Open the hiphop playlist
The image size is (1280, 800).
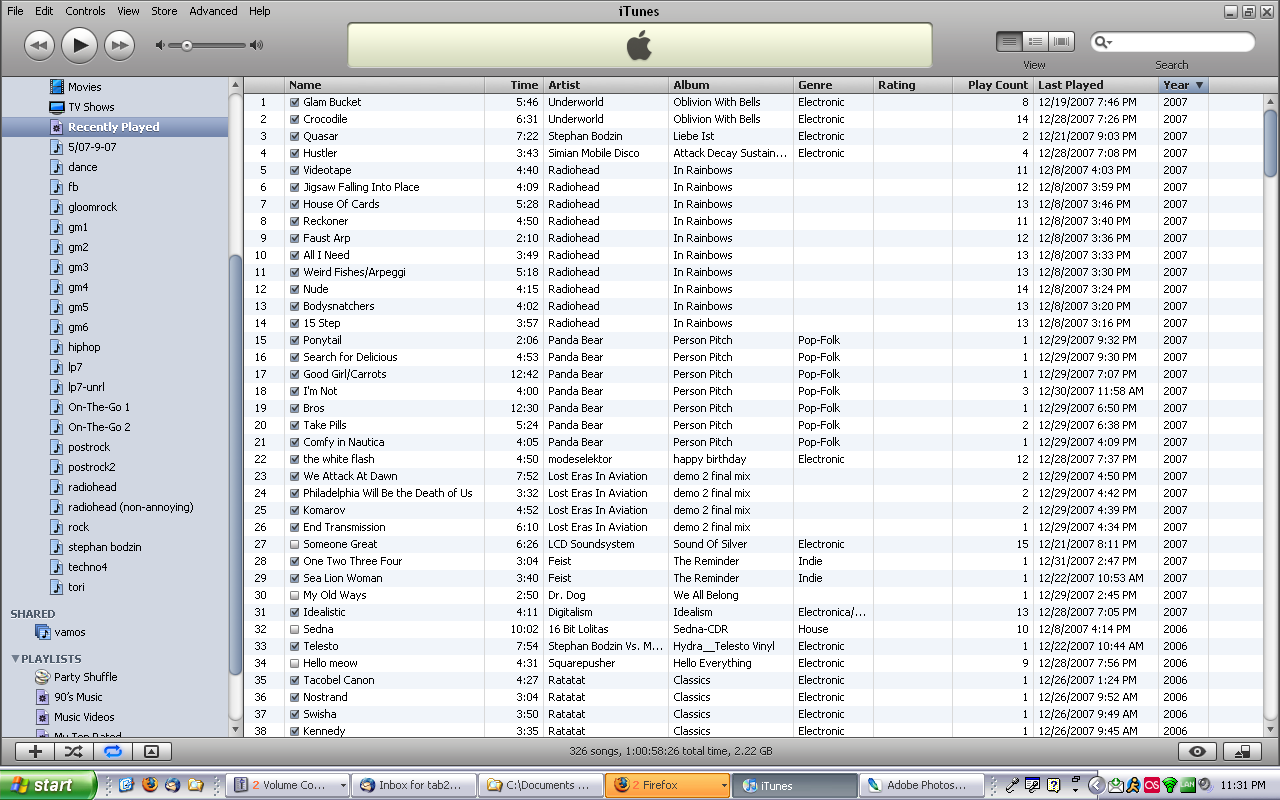84,347
